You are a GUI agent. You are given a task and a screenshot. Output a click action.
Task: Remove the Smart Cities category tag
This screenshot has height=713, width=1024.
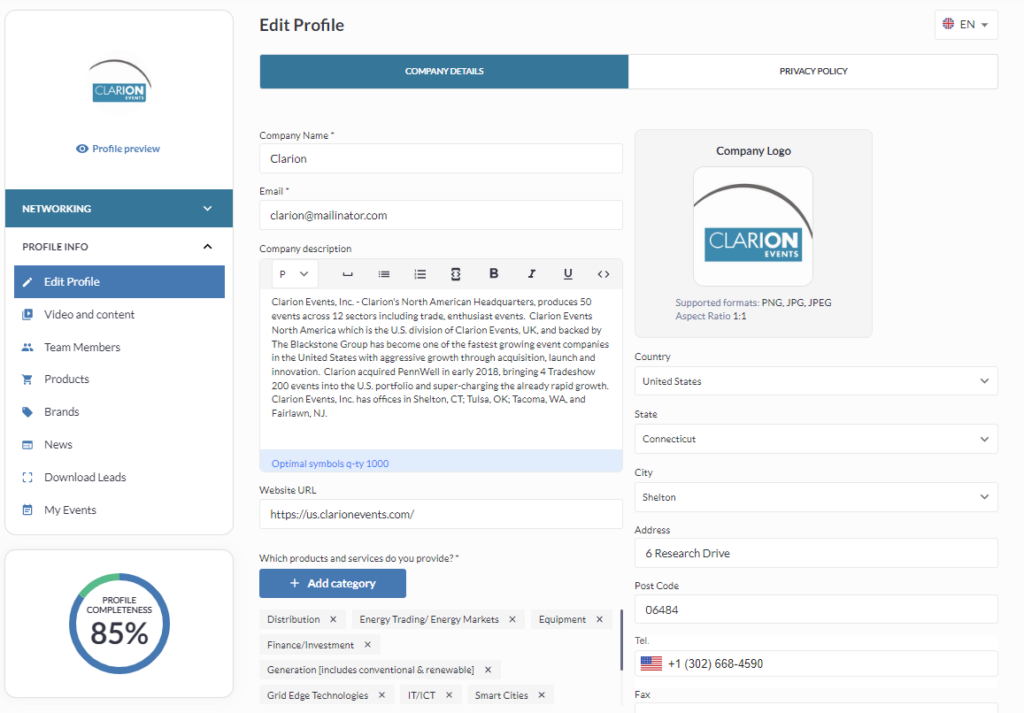541,695
